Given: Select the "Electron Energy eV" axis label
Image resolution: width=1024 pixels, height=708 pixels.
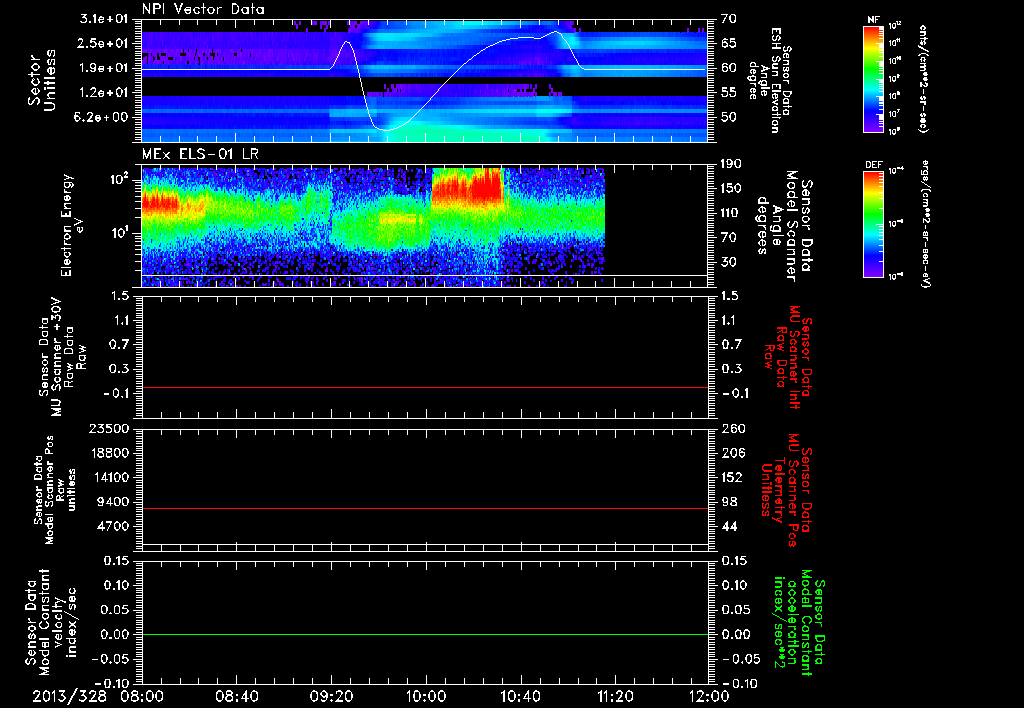Looking at the screenshot, I should click(73, 225).
